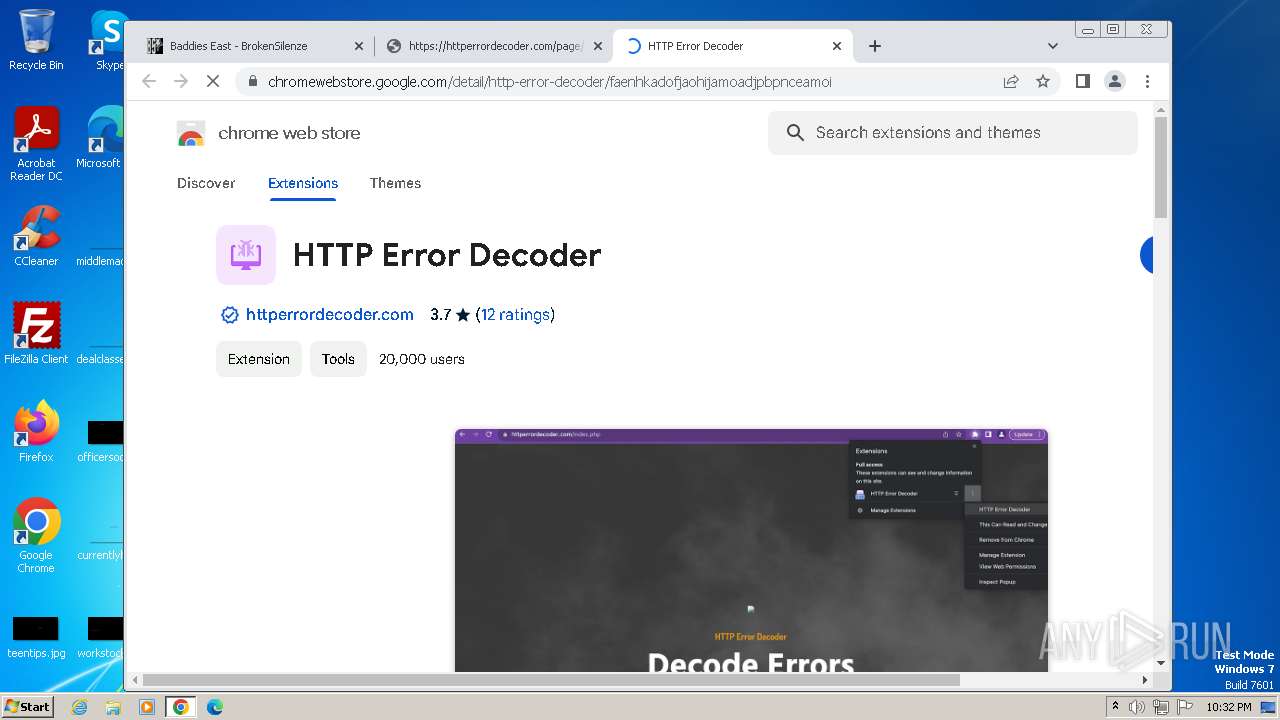Launch CCleaner from the desktop
Viewport: 1280px width, 720px height.
[x=36, y=236]
